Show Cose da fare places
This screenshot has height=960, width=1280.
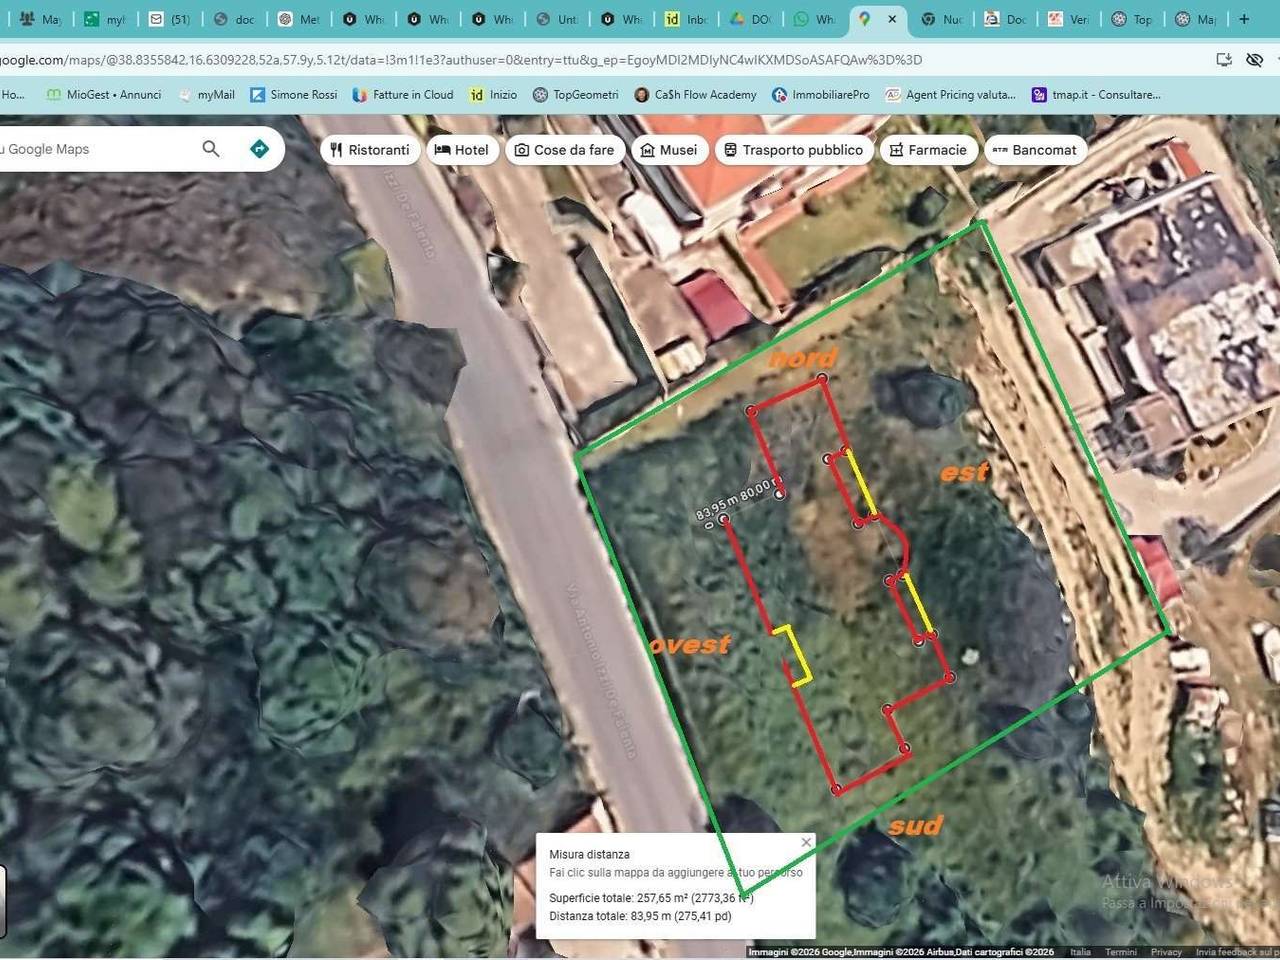click(x=564, y=150)
